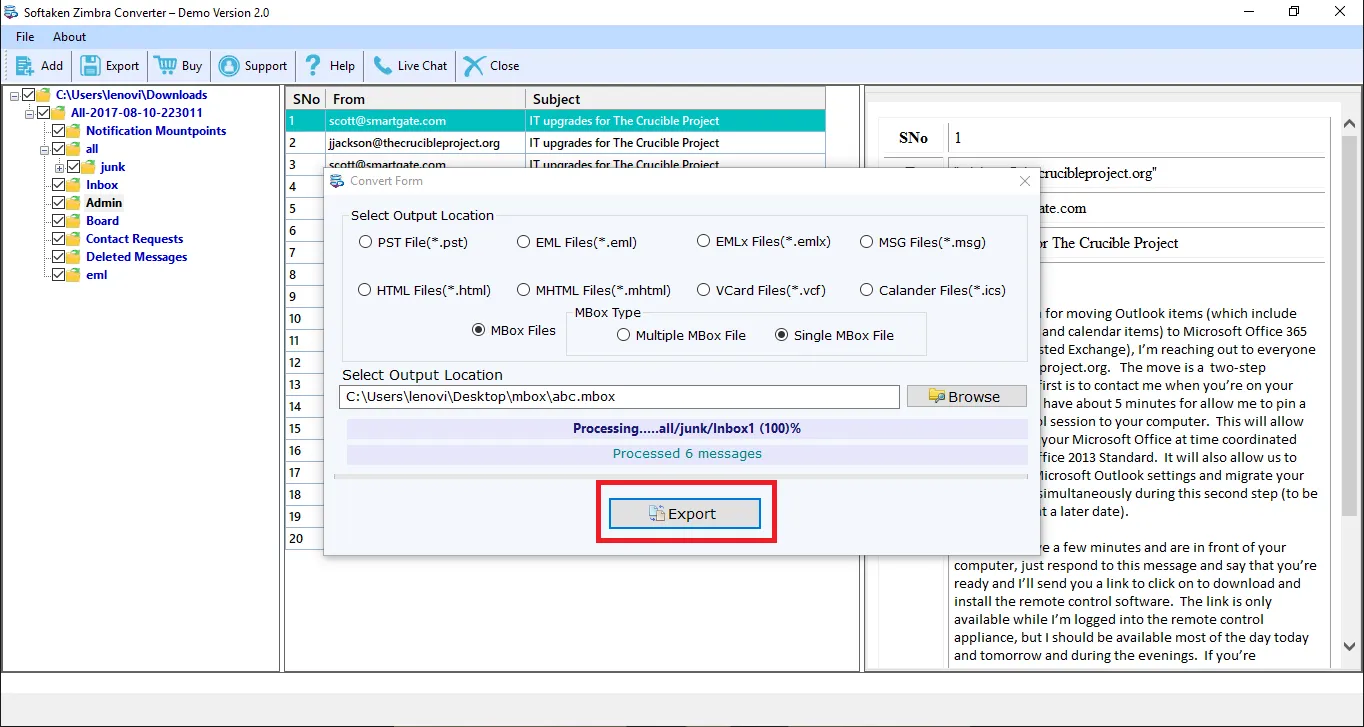Select the jjackson@thecrucibleproject.org message row
The width and height of the screenshot is (1364, 727).
556,143
